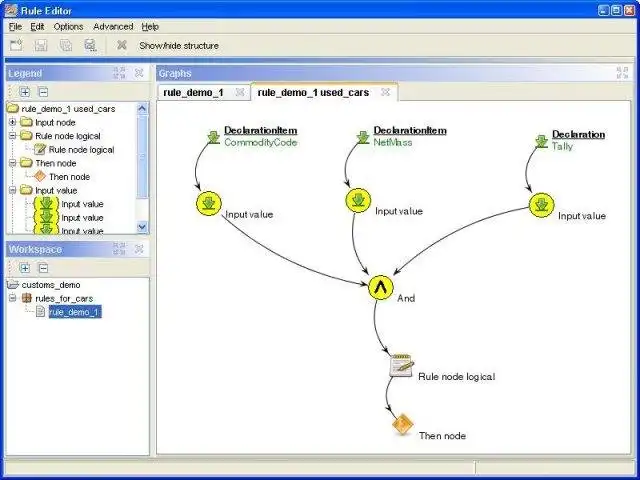Switch to the rule_demo_1 tab
640x480 pixels.
[x=193, y=93]
